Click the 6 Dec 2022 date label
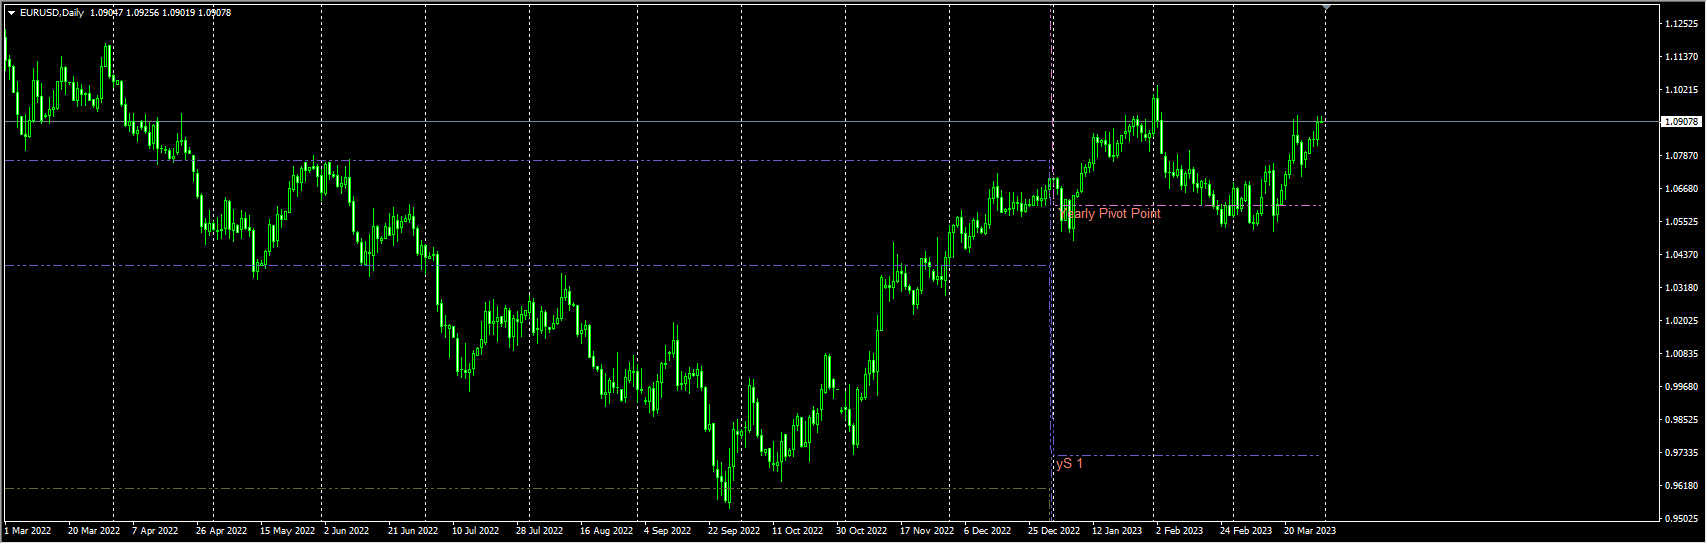Viewport: 1707px width, 544px height. tap(987, 531)
